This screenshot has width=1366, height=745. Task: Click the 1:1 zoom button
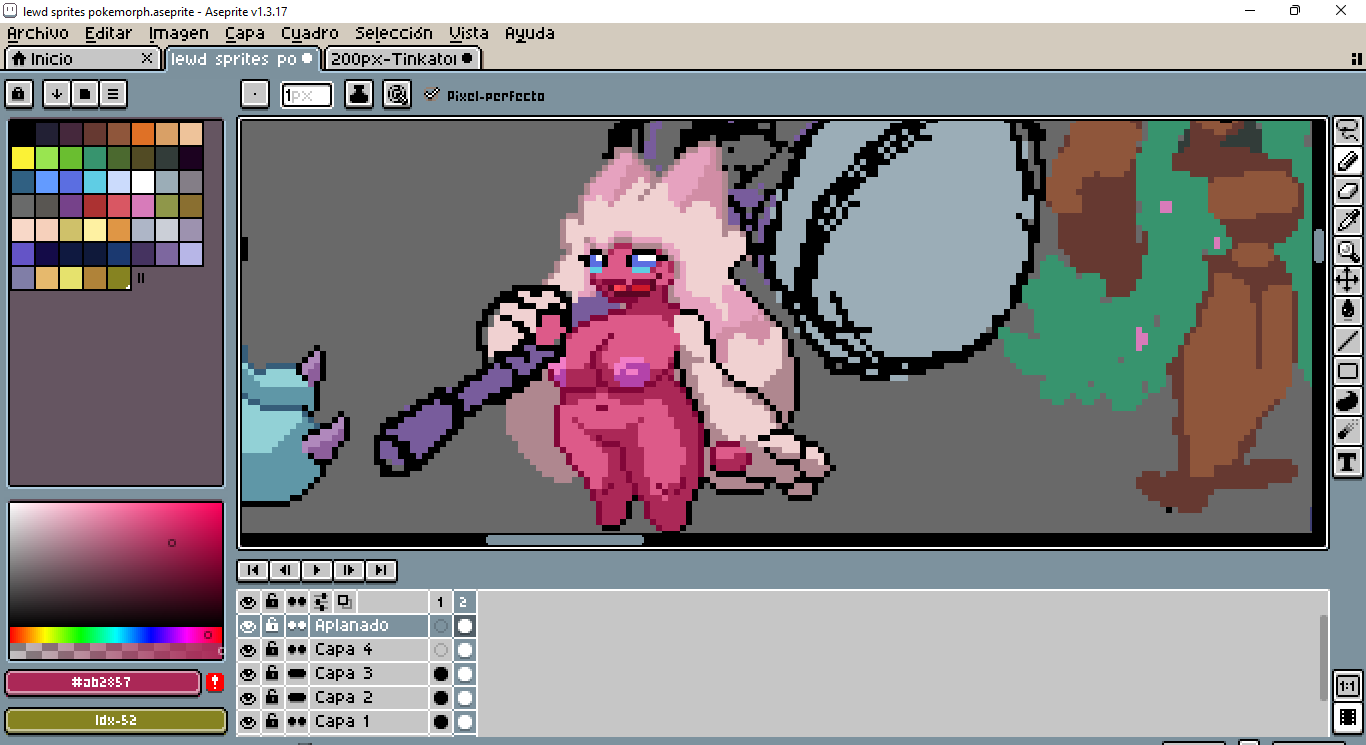[x=1348, y=686]
